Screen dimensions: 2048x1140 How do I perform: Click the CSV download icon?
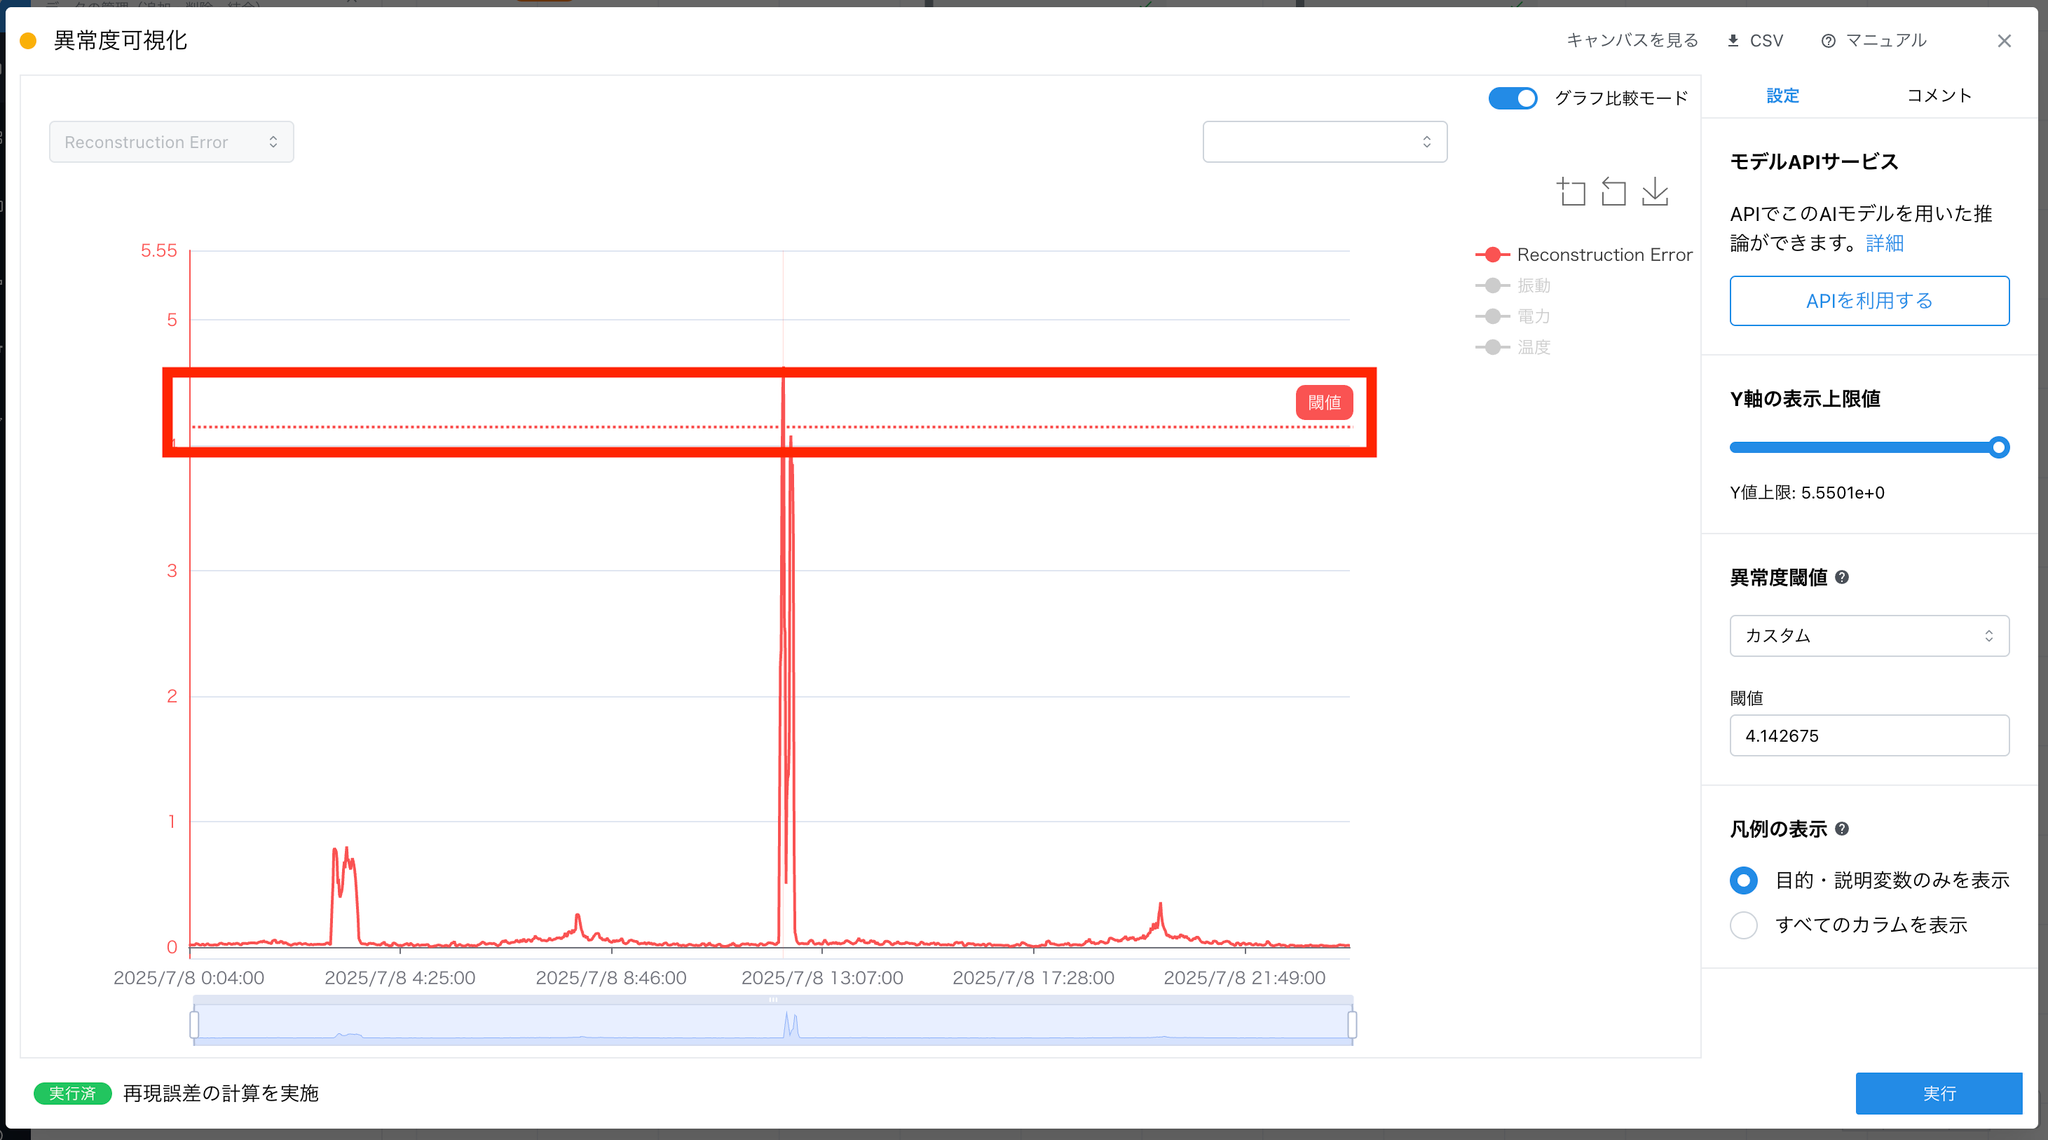[1733, 41]
